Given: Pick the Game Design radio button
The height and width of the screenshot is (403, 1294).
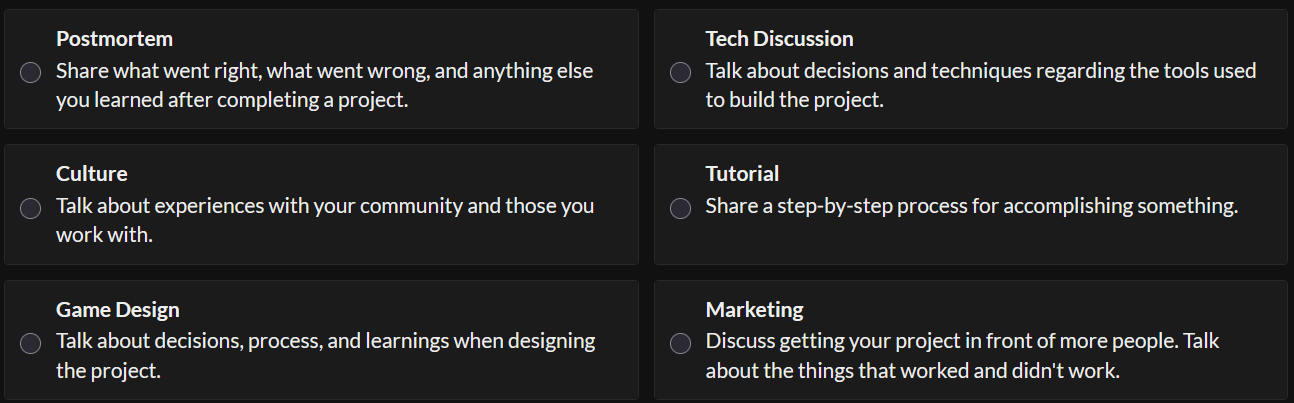Looking at the screenshot, I should click(31, 343).
